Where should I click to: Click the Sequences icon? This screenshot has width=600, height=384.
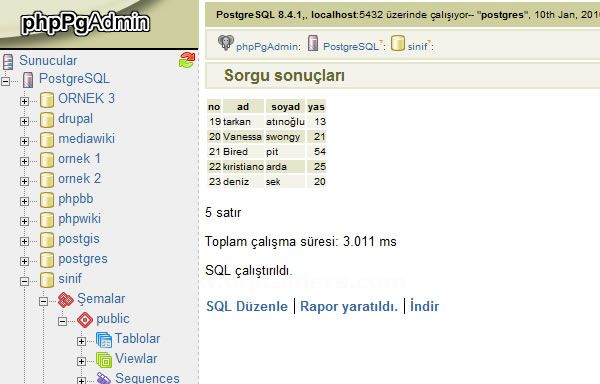coord(104,378)
